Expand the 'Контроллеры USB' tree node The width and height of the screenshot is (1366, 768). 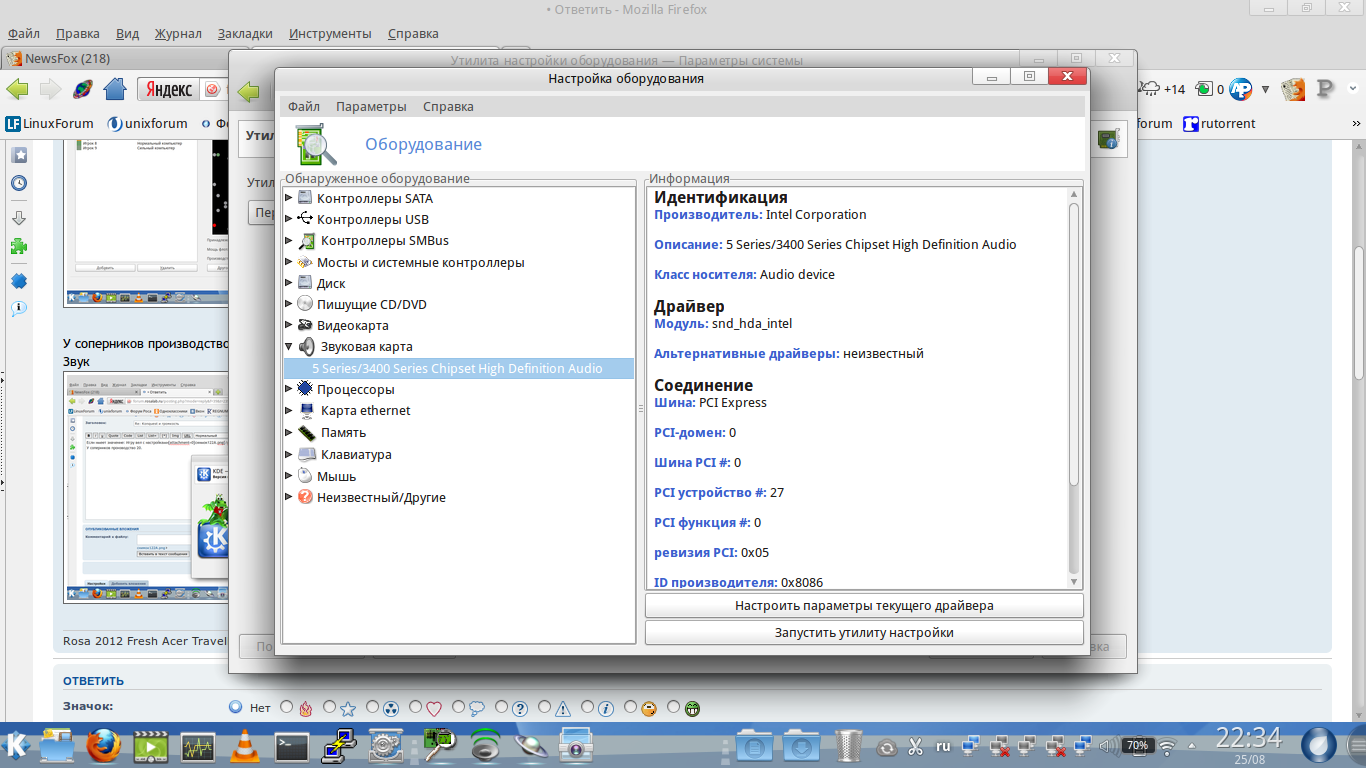click(x=289, y=219)
